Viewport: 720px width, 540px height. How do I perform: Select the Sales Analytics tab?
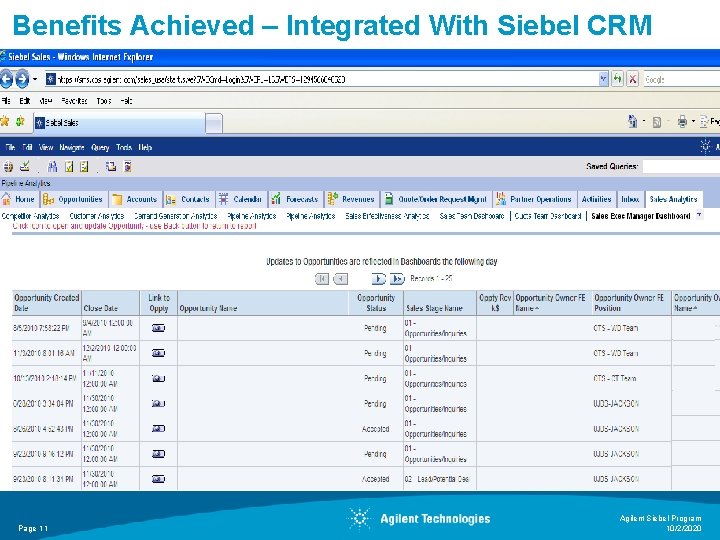(674, 199)
